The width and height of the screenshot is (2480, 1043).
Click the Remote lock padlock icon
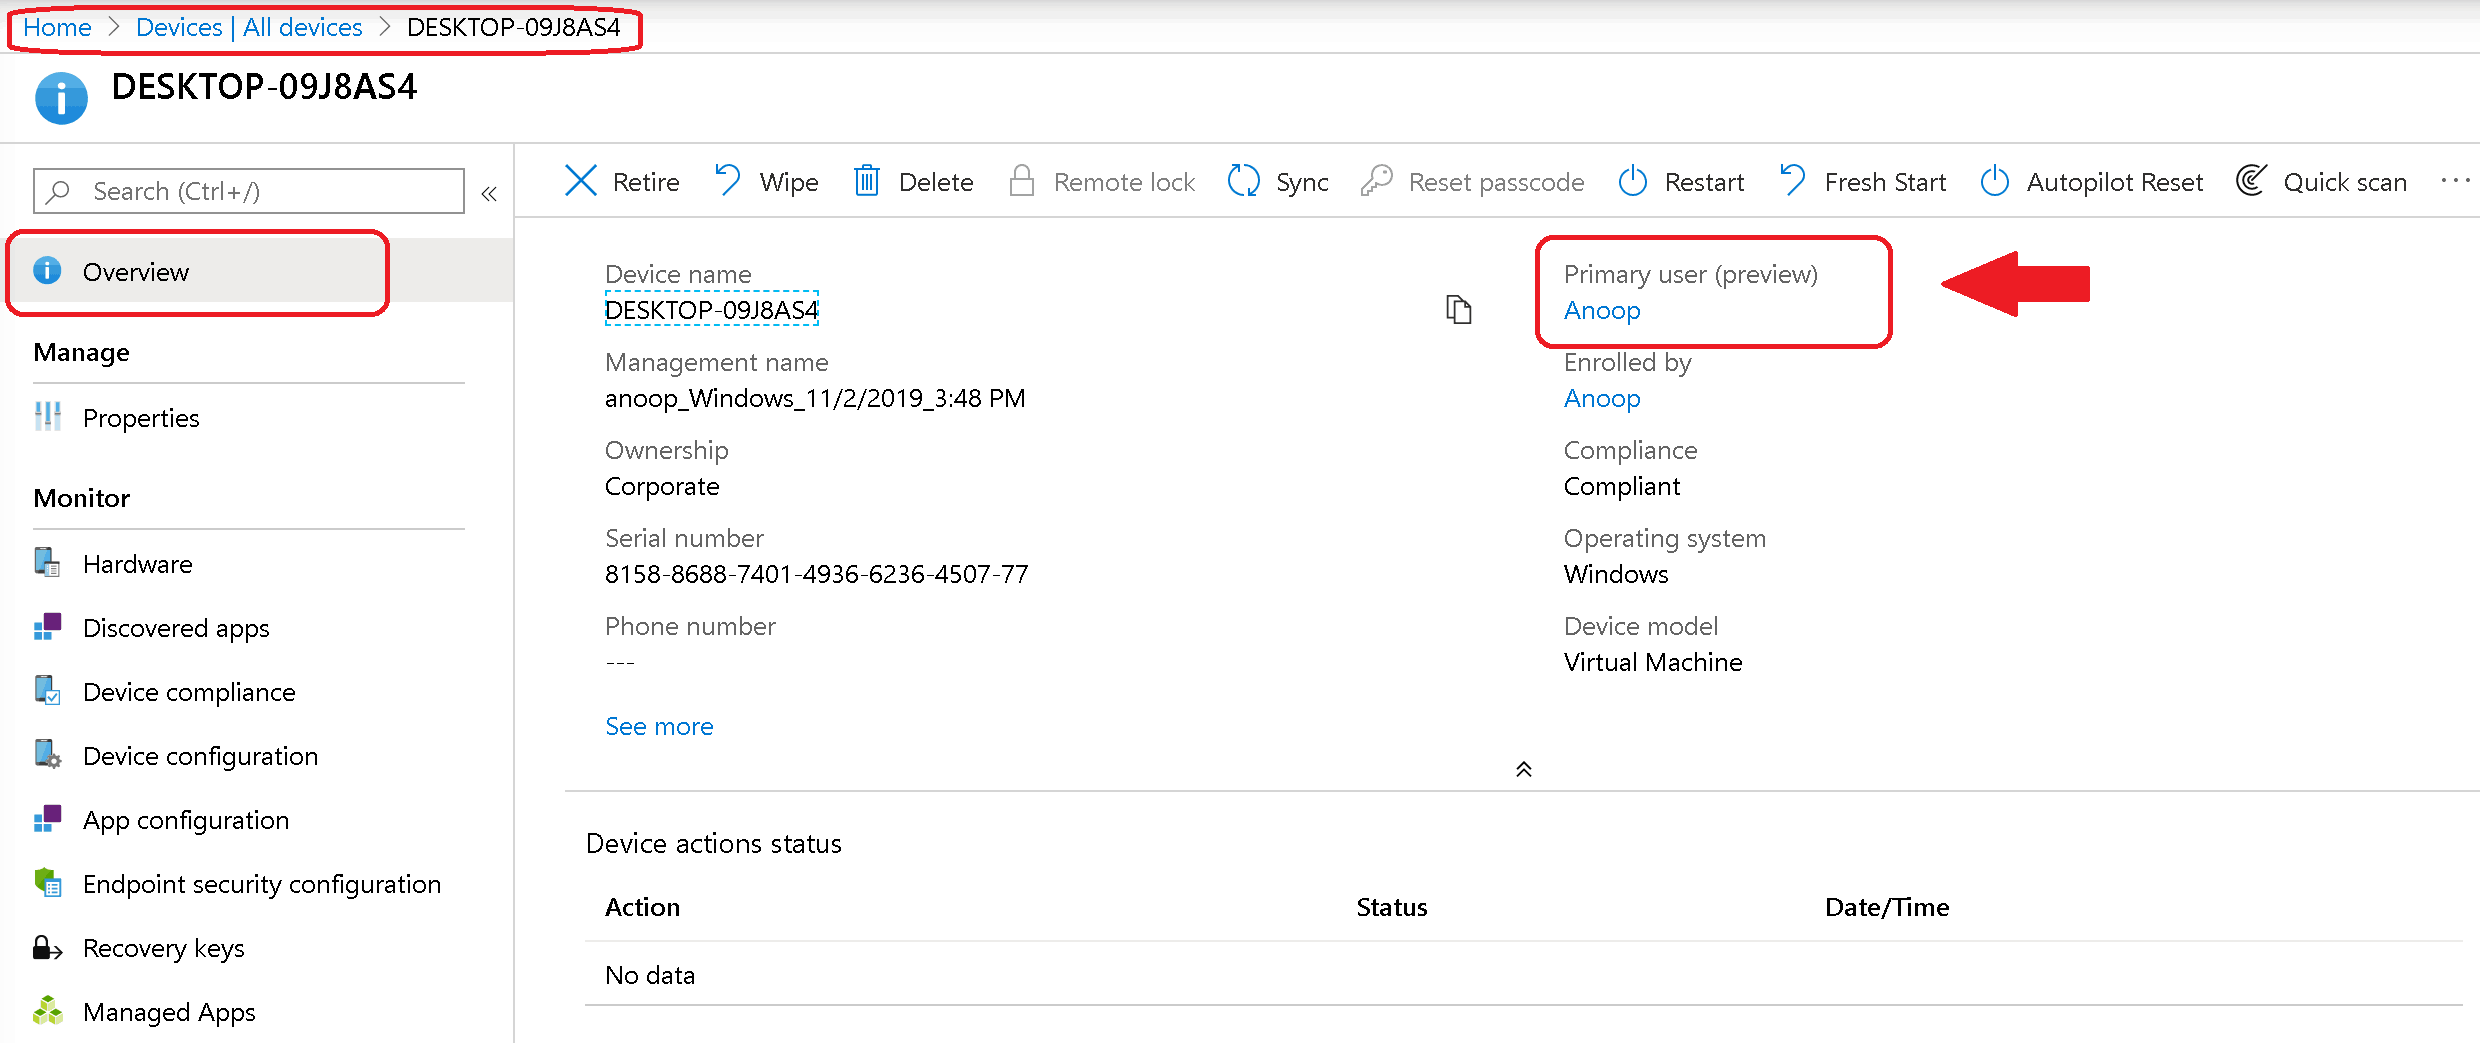(1021, 181)
